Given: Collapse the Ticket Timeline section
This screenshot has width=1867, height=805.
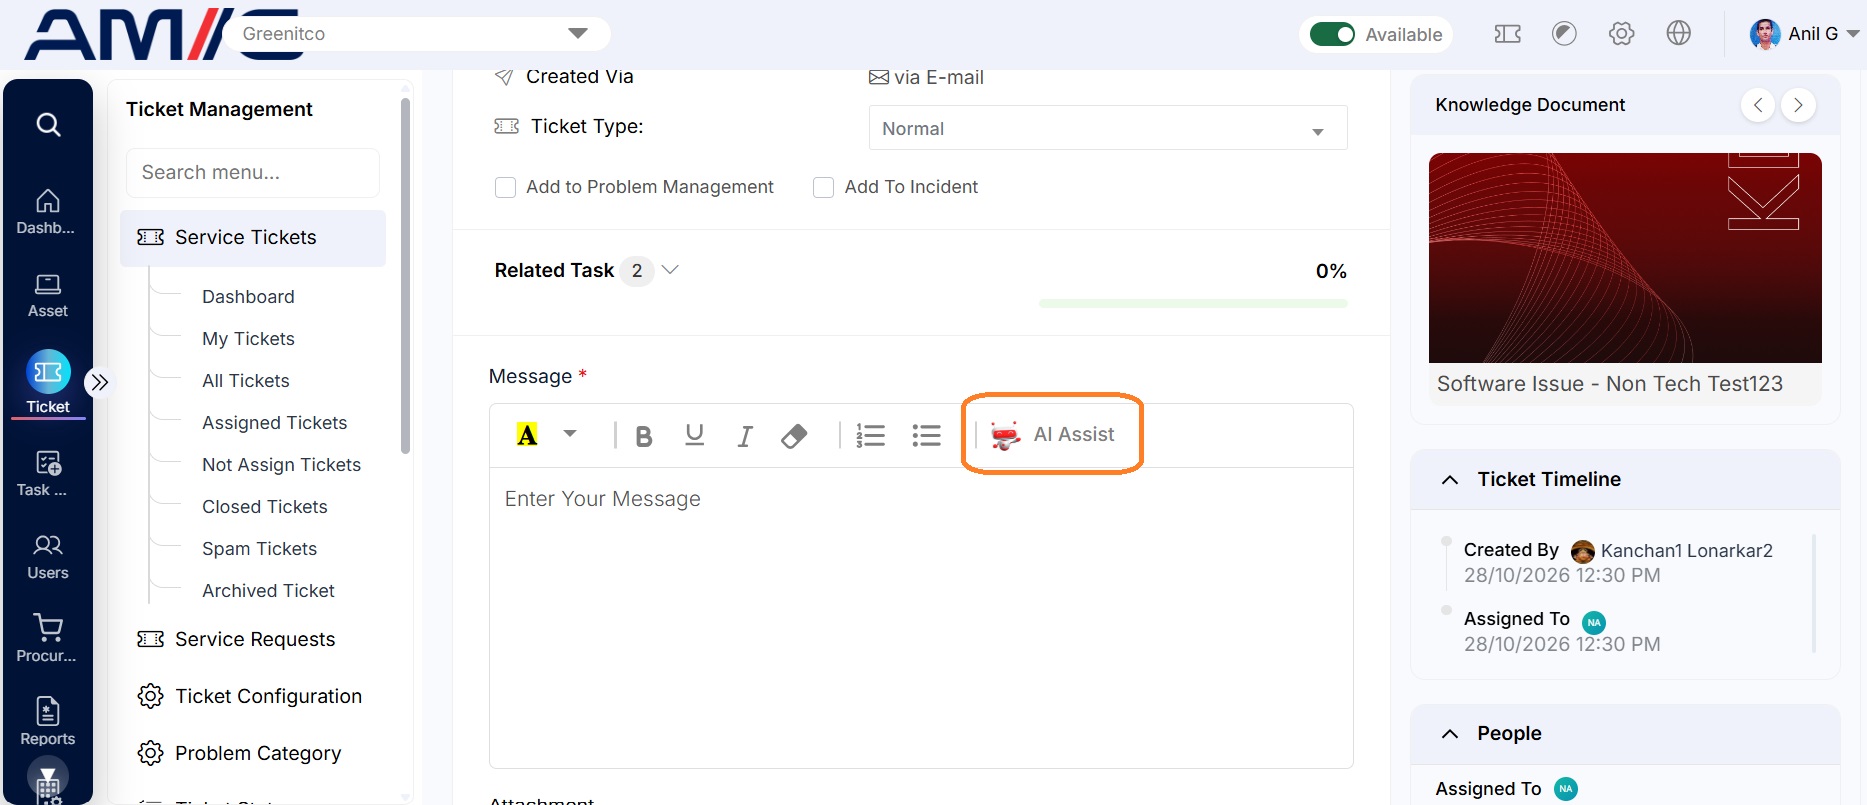Looking at the screenshot, I should tap(1449, 480).
